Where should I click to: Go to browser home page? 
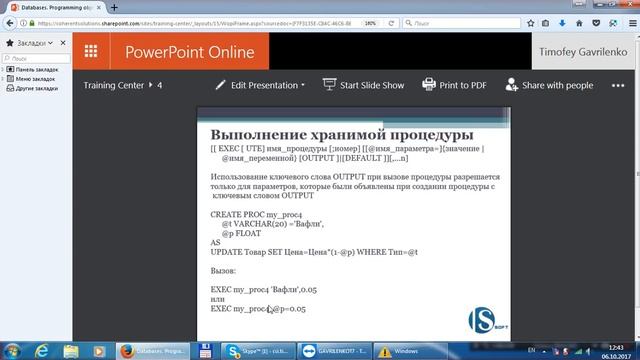pos(579,23)
